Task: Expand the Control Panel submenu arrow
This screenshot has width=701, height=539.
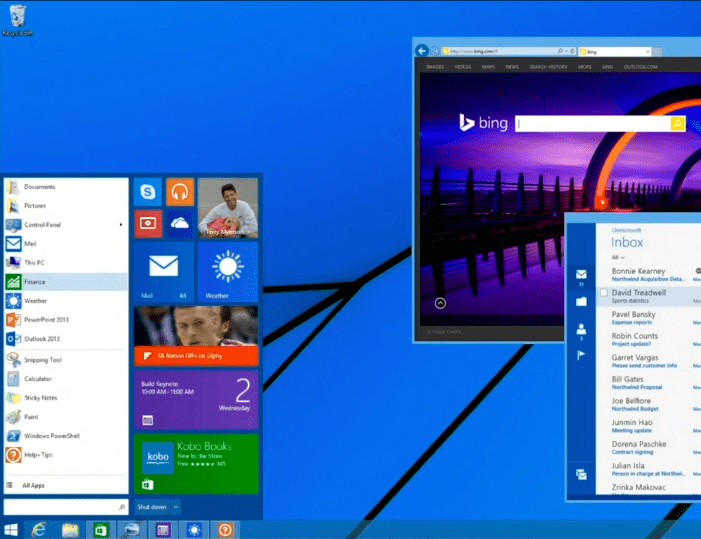Action: [121, 224]
